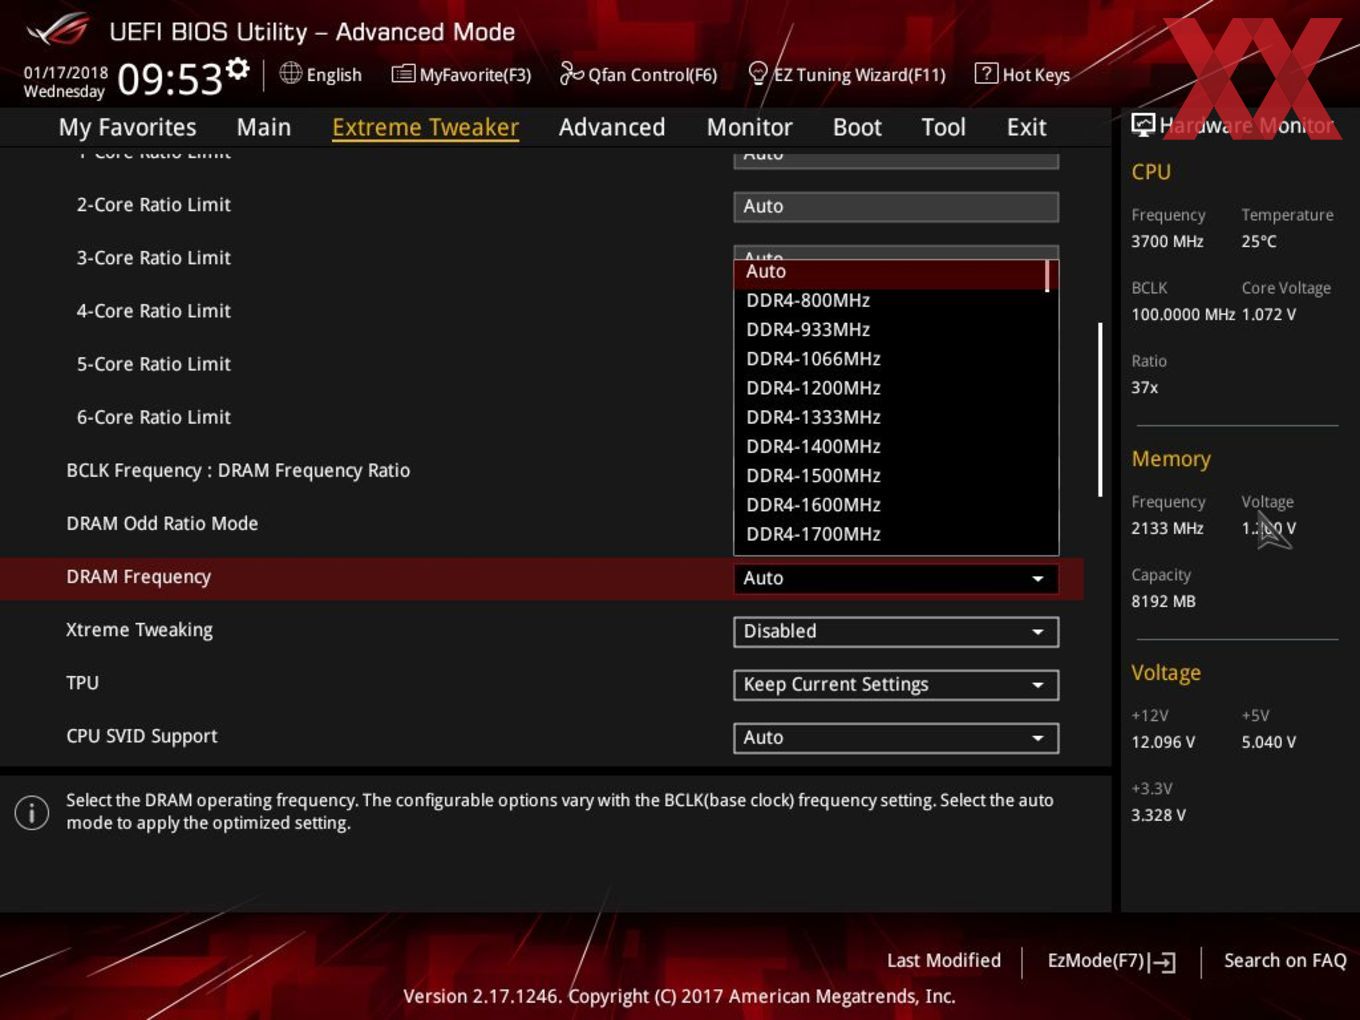Click the Hardware Monitor screen icon
Image resolution: width=1360 pixels, height=1020 pixels.
click(1143, 124)
